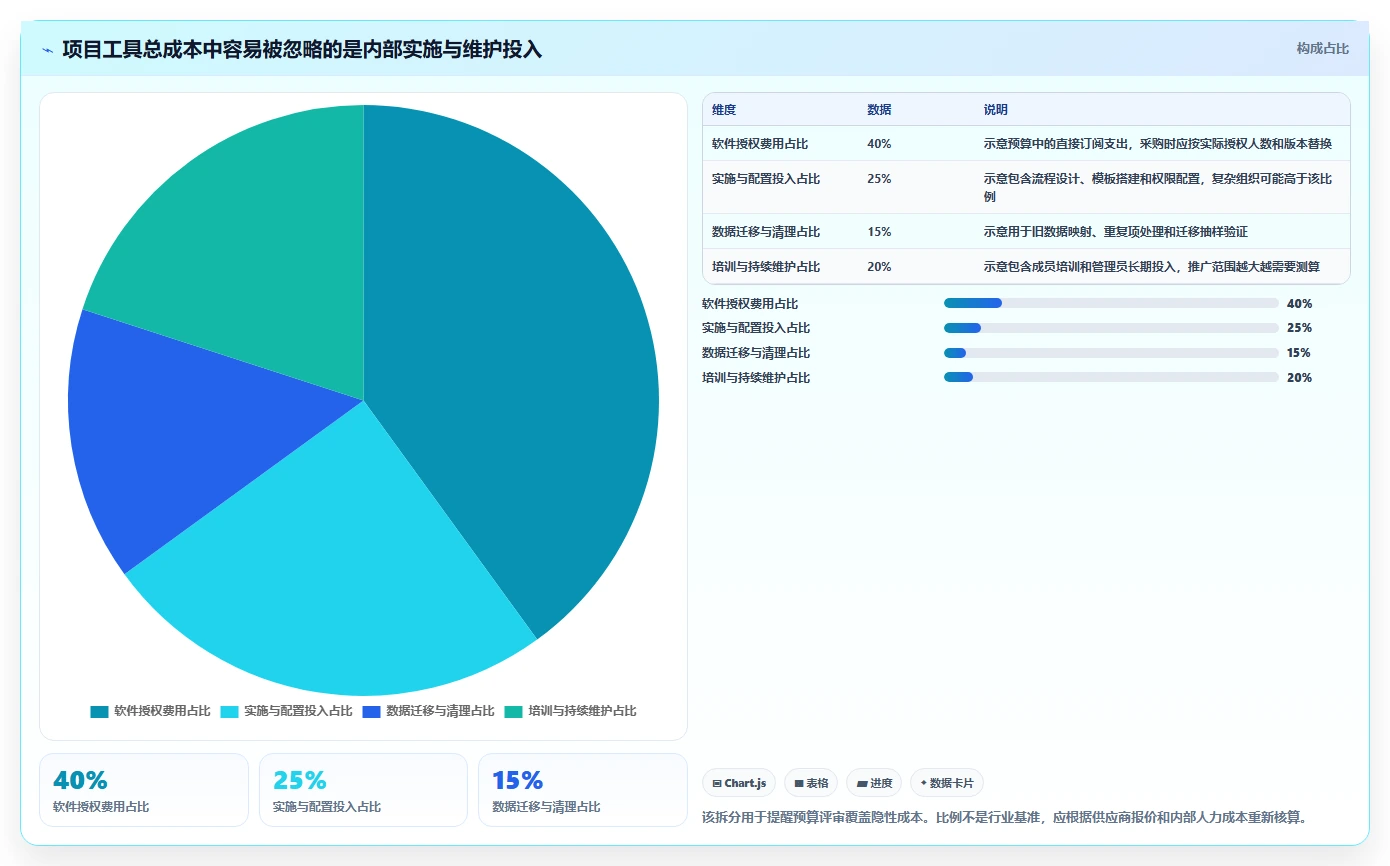This screenshot has width=1390, height=866.
Task: Click the footer note starting 该拆分用于提醒
Action: pos(1005,818)
